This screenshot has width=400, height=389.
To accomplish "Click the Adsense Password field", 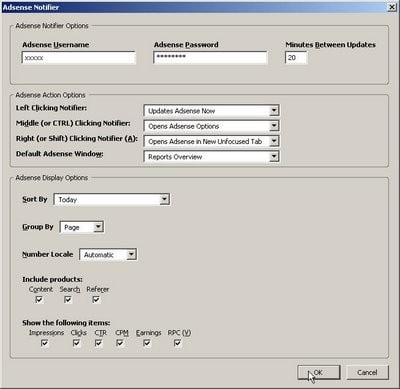I will (x=210, y=57).
